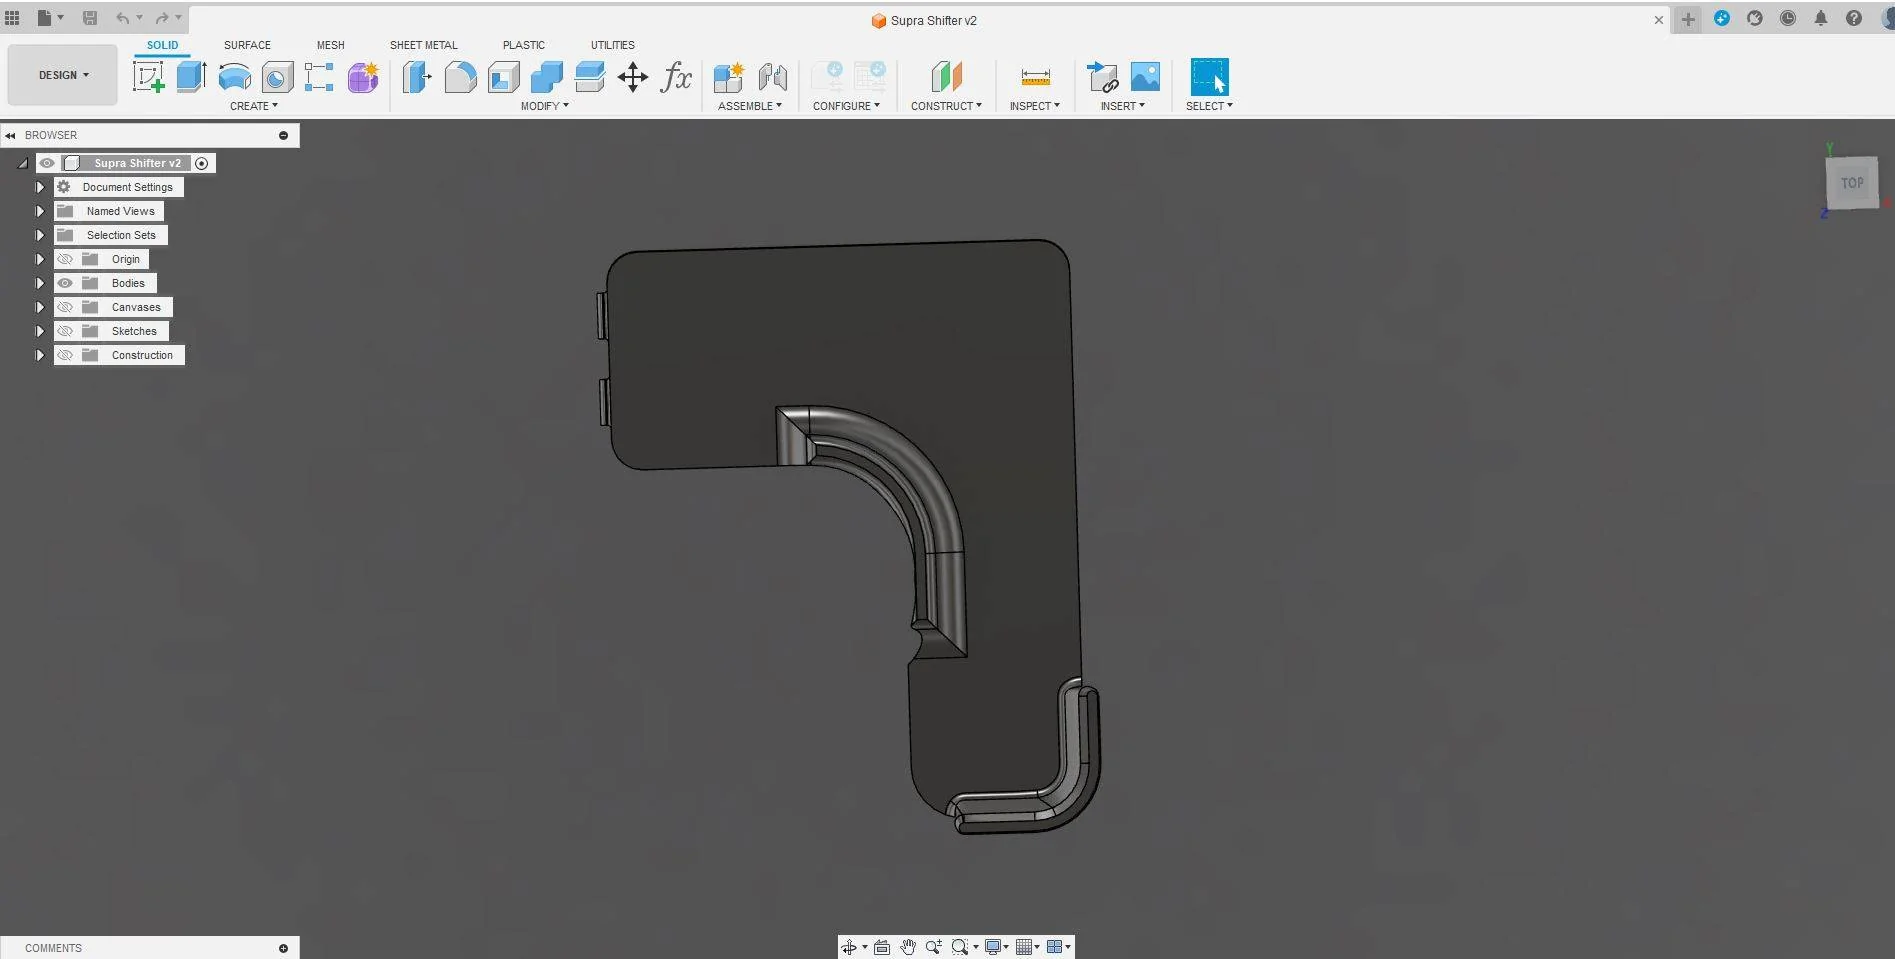Viewport: 1895px width, 959px height.
Task: Switch to the SHEET METAL tab
Action: click(423, 45)
